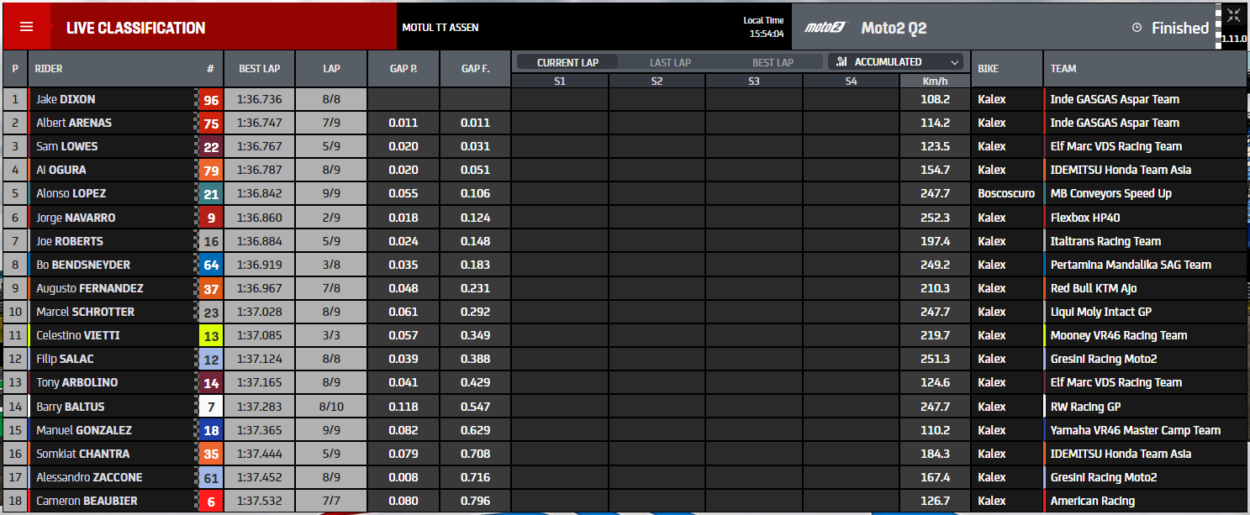Click Barry Baltus's white 7 badge
1250x515 pixels.
click(x=210, y=407)
